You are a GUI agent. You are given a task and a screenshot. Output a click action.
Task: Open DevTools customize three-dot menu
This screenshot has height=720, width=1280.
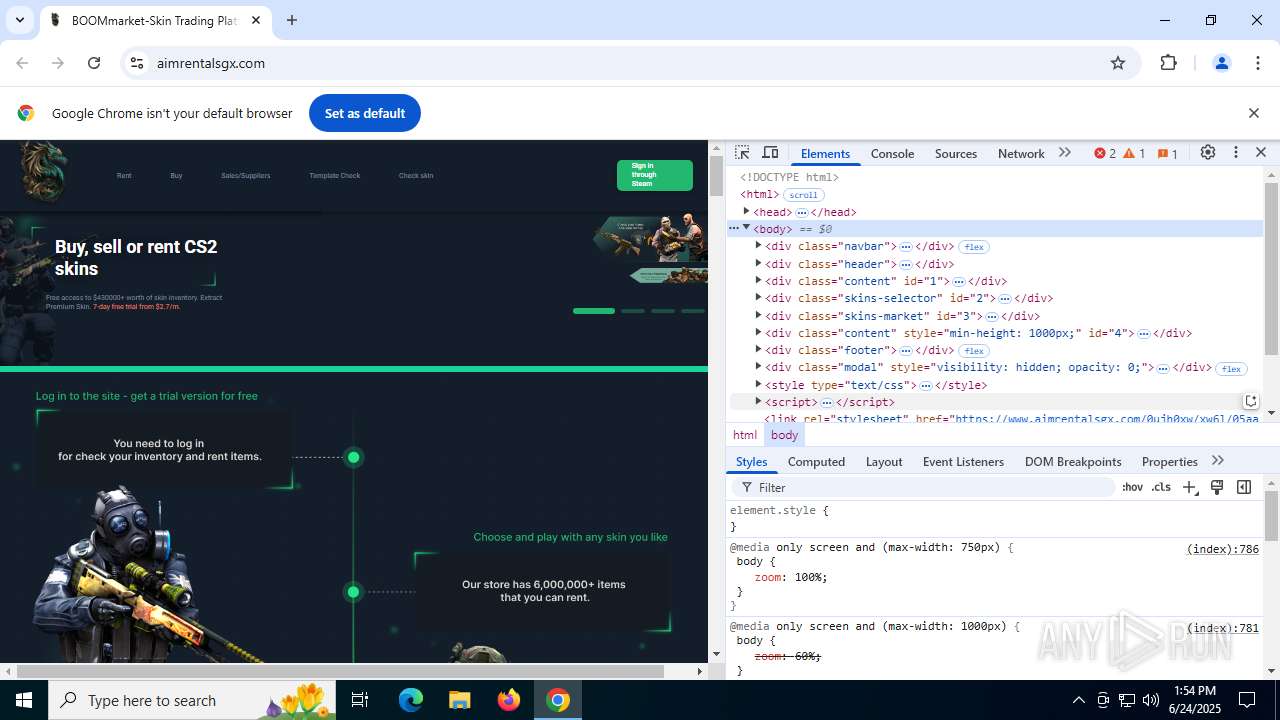tap(1236, 153)
